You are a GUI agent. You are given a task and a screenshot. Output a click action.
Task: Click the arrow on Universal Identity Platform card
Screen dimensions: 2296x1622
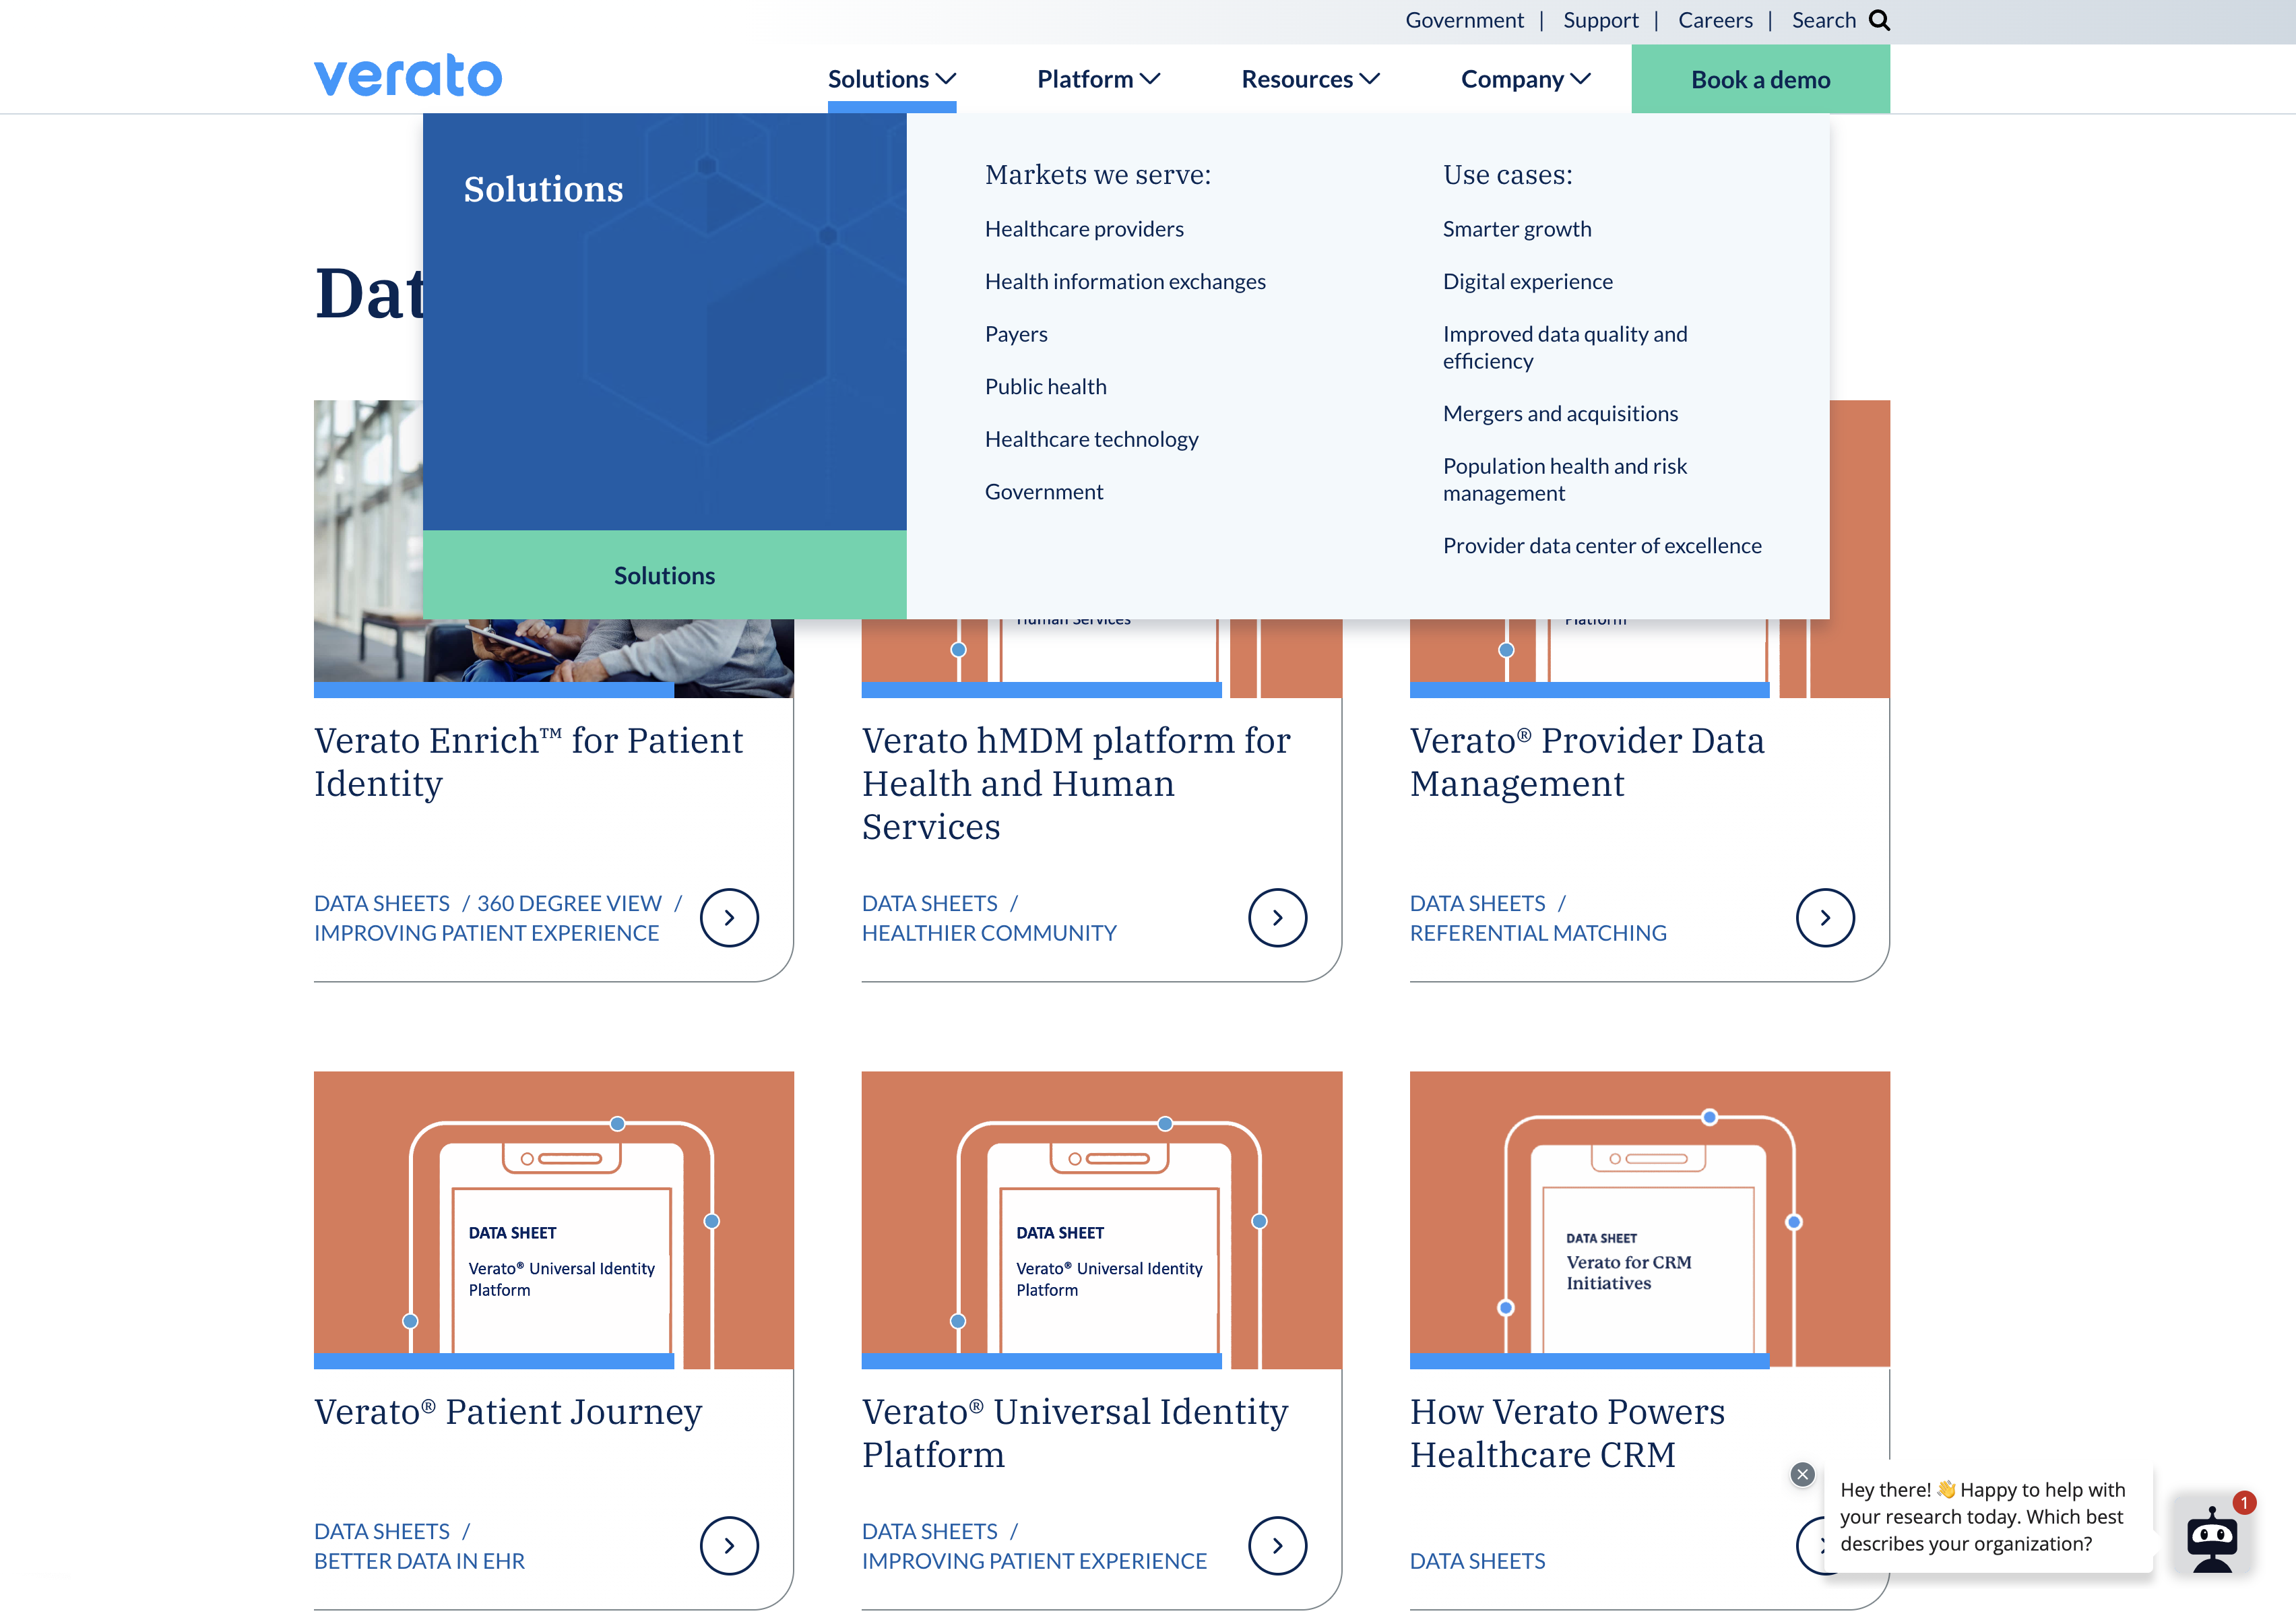click(x=1278, y=1546)
